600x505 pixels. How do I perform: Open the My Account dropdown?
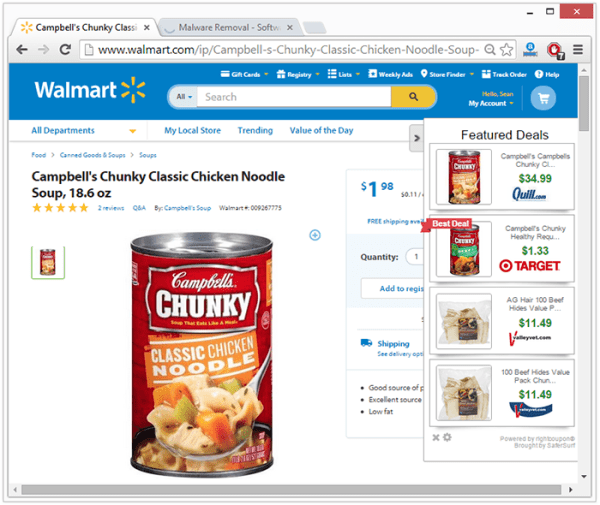491,103
